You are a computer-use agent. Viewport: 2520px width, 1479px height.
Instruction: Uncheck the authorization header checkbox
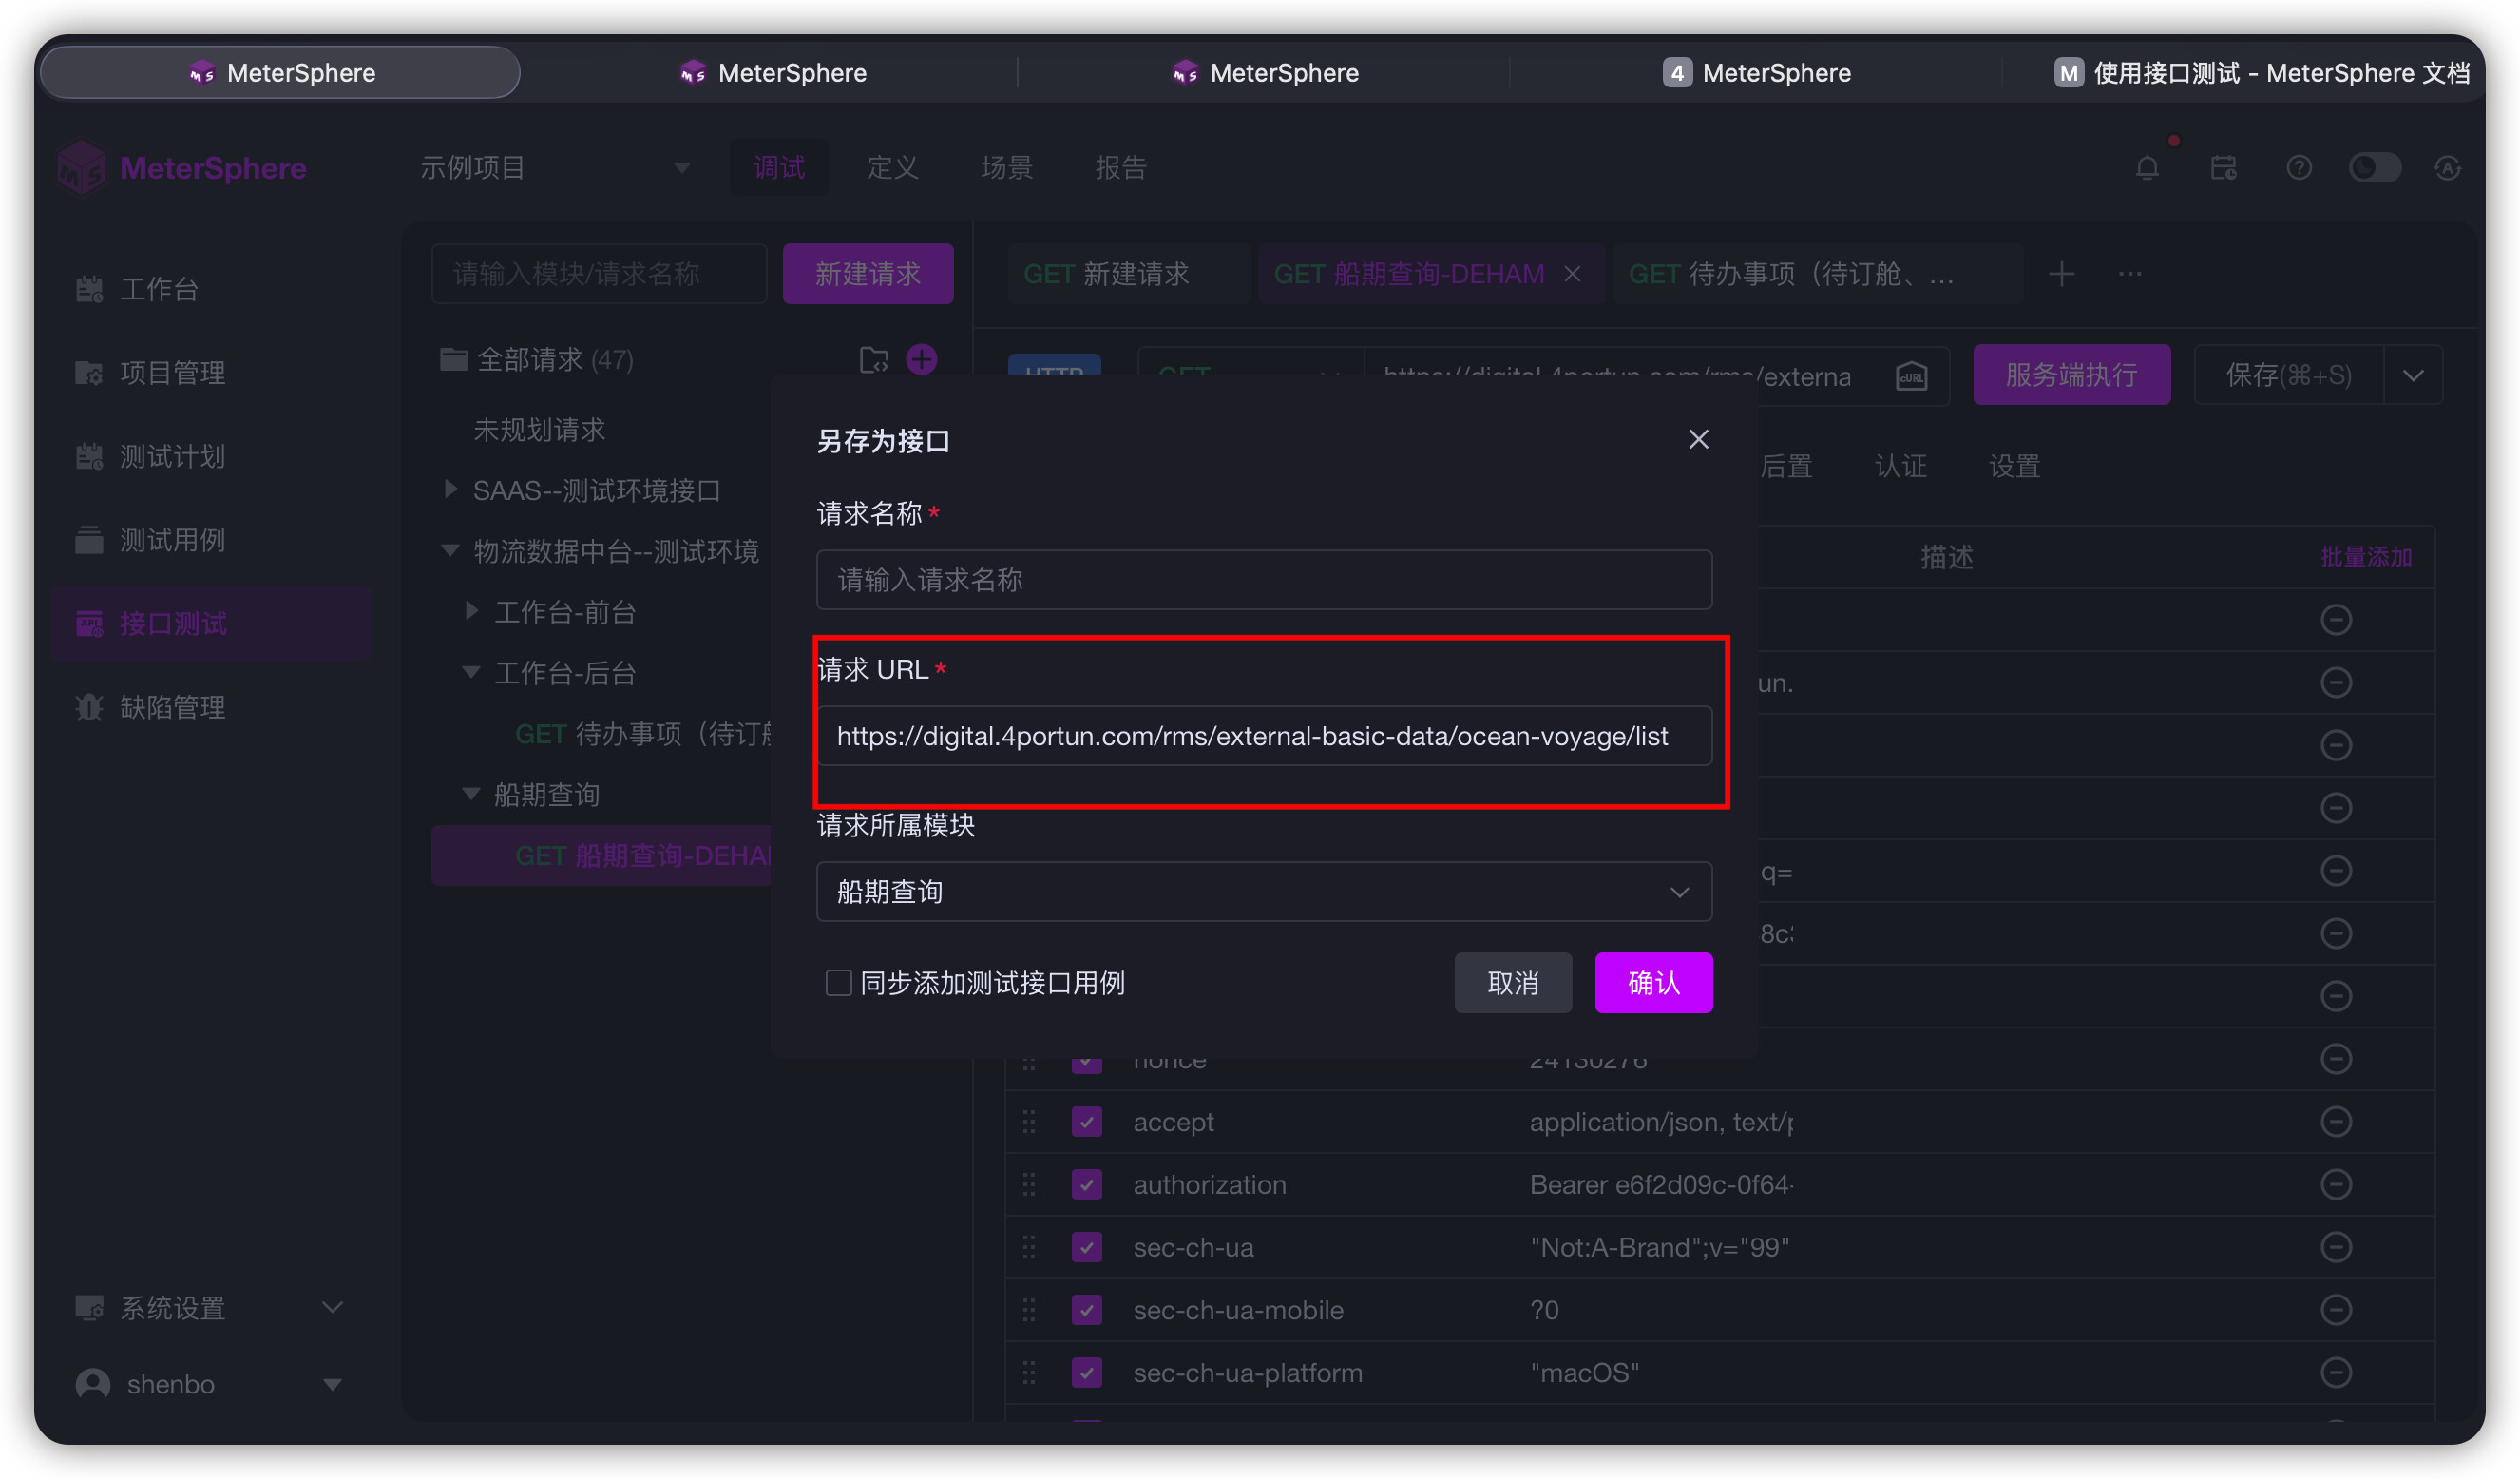1087,1185
